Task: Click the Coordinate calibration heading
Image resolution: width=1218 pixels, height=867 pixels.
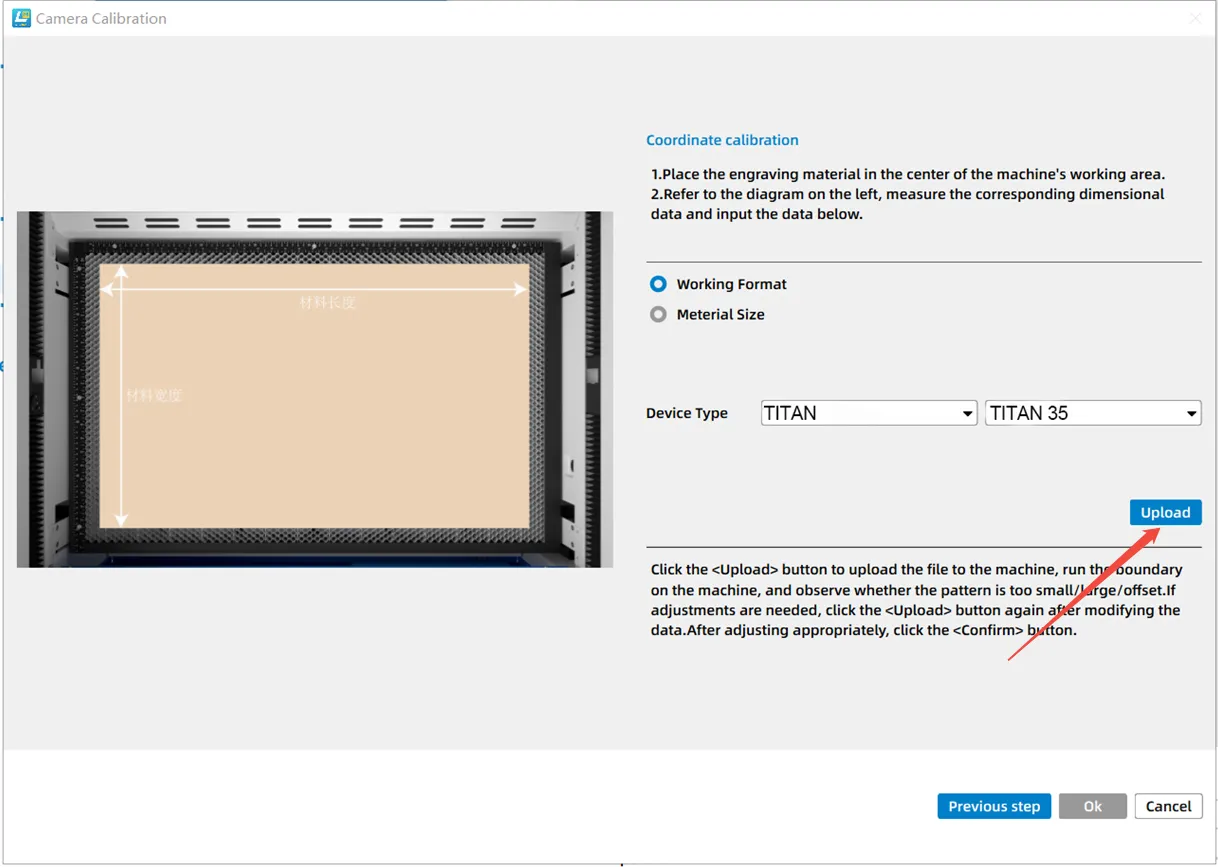Action: coord(722,140)
